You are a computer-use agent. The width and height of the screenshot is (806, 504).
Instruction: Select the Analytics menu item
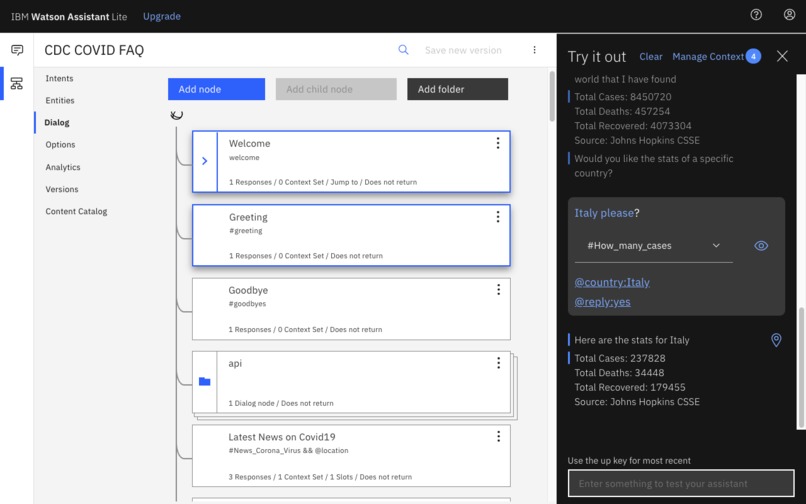63,167
